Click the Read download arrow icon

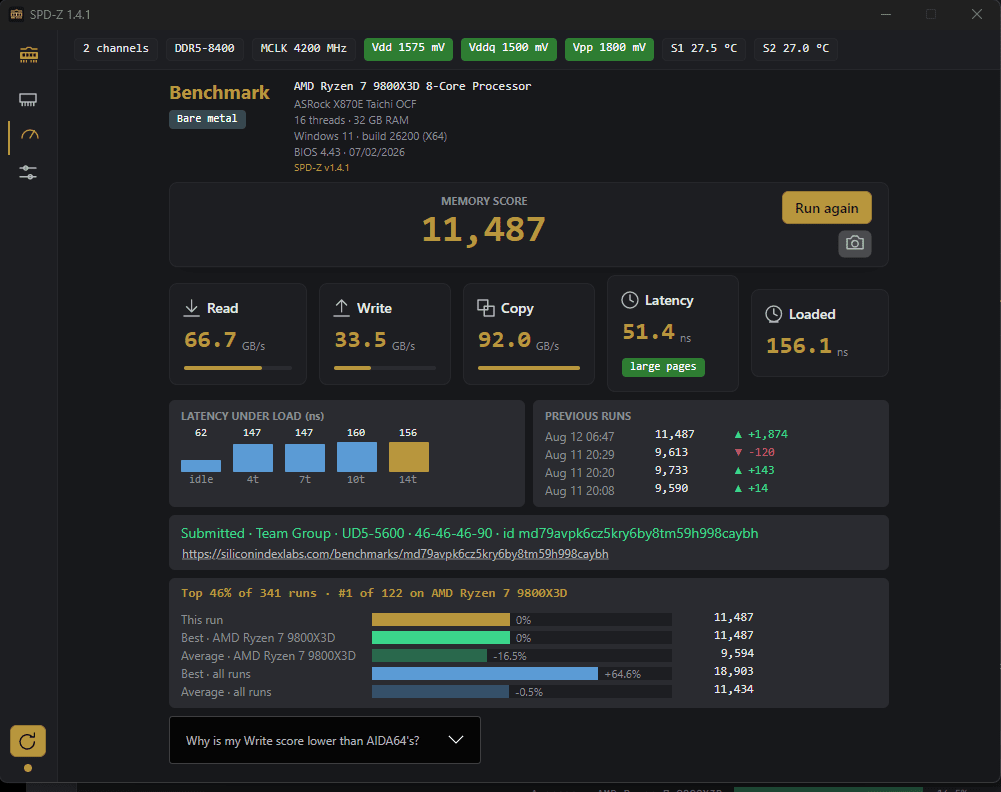(x=192, y=308)
